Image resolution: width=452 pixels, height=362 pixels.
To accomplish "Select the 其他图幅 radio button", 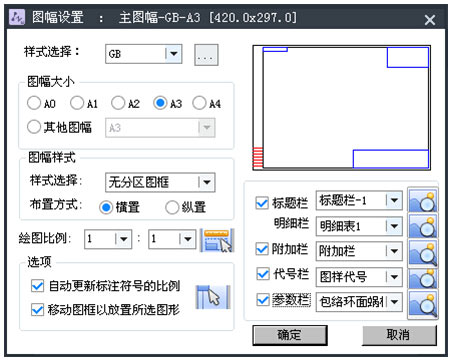I will (x=34, y=127).
